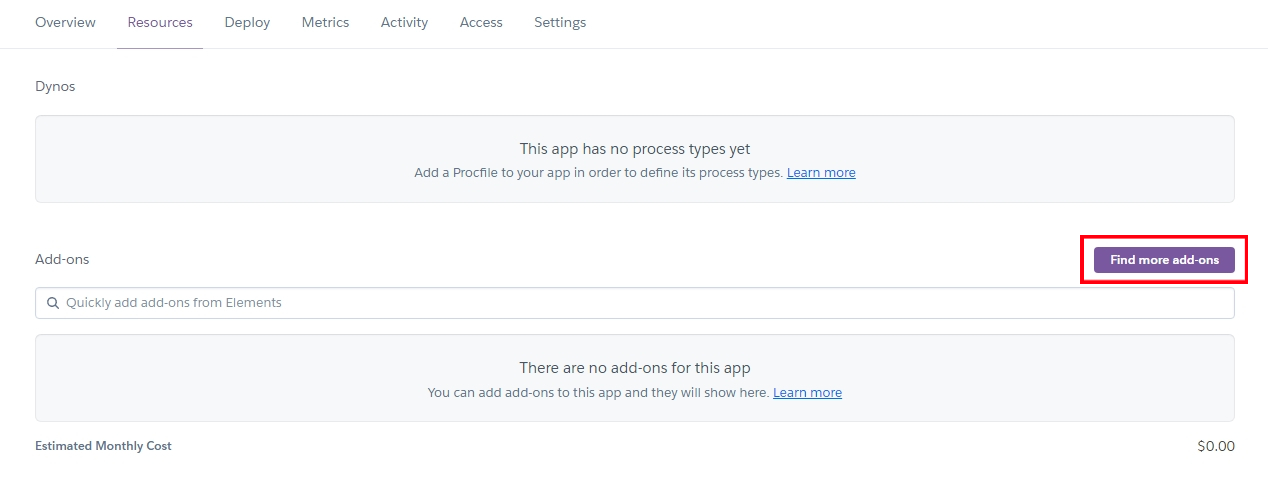Click the Find more add-ons button
This screenshot has height=481, width=1268.
click(1164, 260)
